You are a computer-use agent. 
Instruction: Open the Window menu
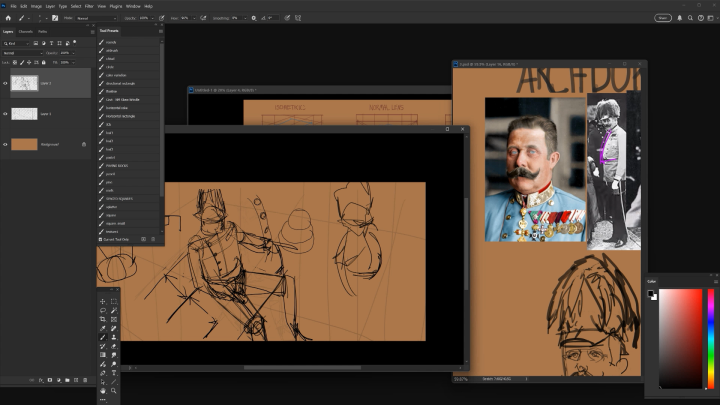coord(133,6)
